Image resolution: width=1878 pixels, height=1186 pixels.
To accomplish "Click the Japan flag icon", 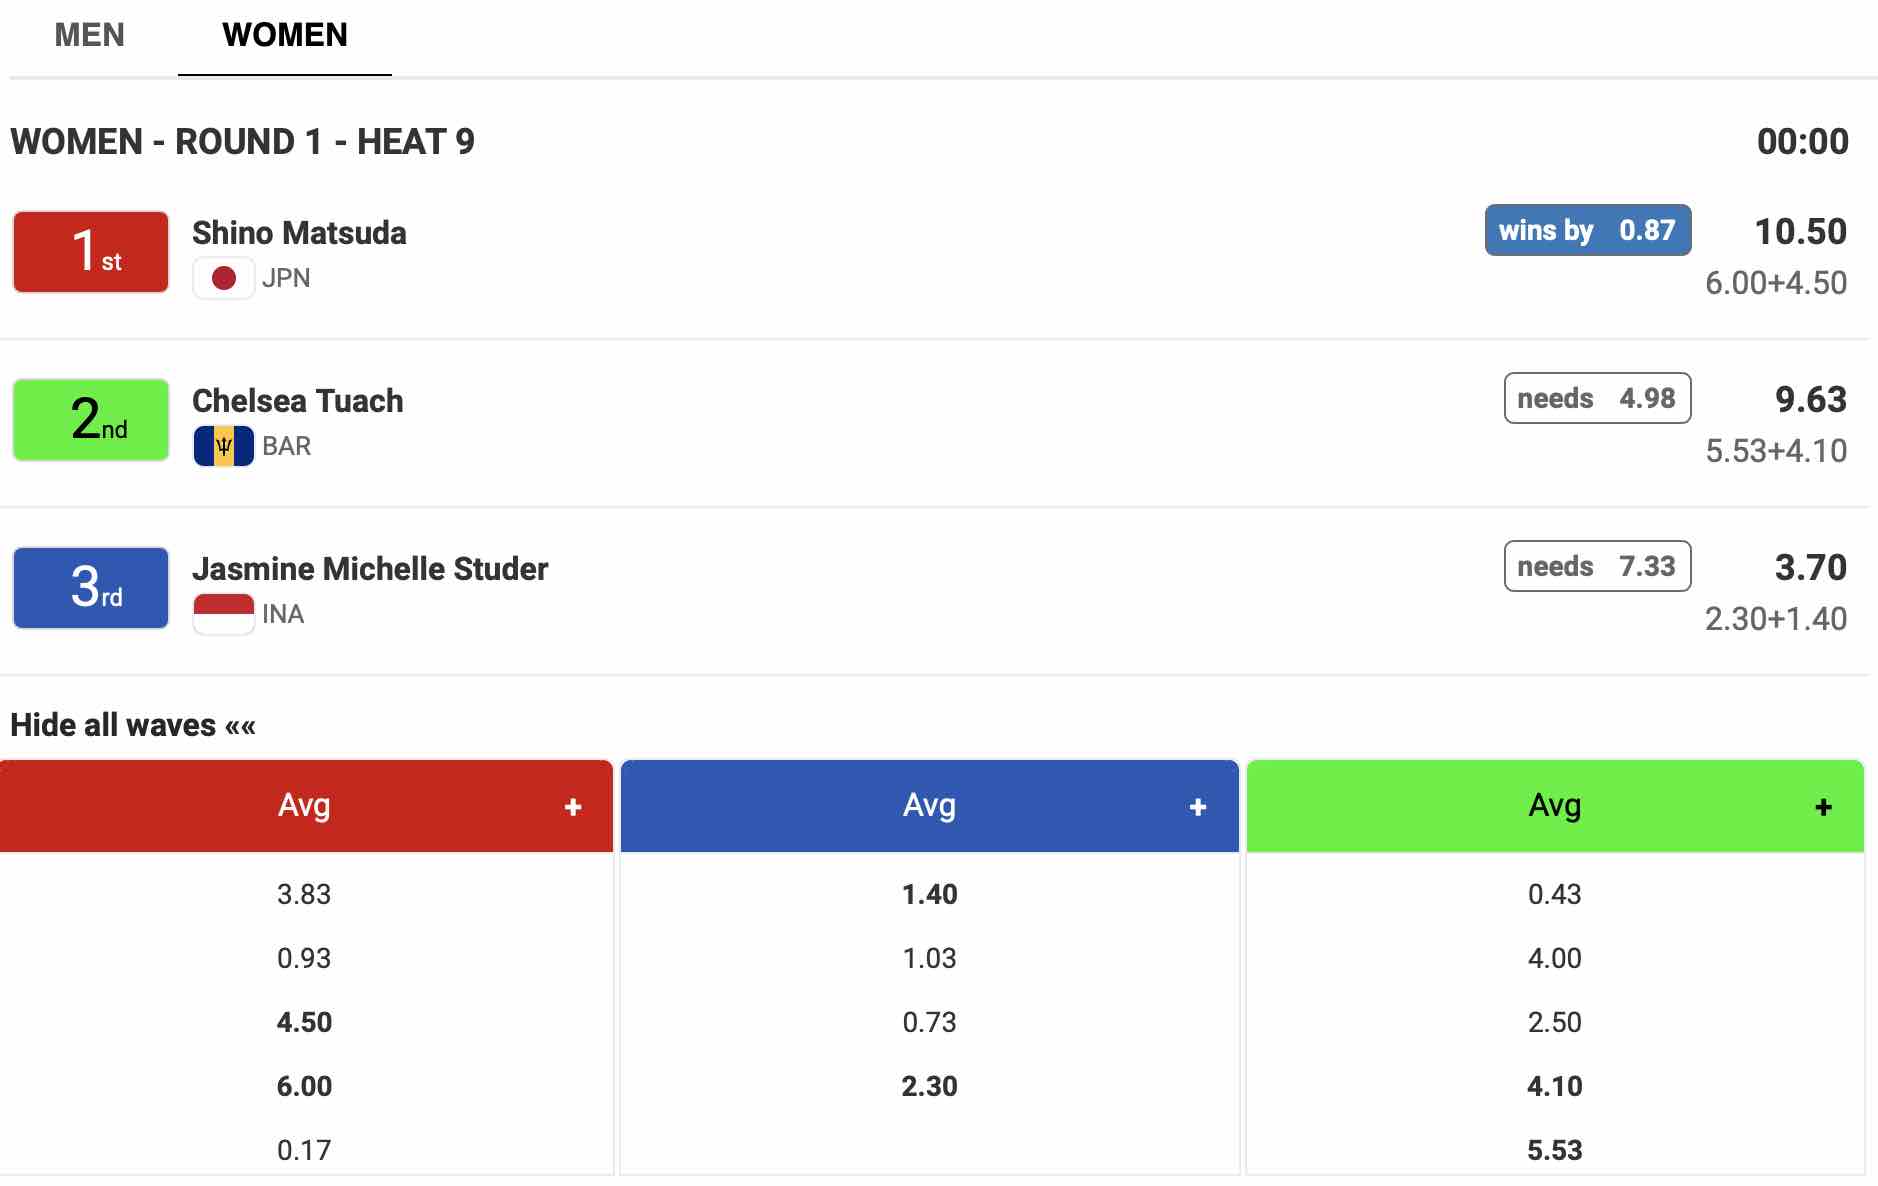I will [x=223, y=278].
